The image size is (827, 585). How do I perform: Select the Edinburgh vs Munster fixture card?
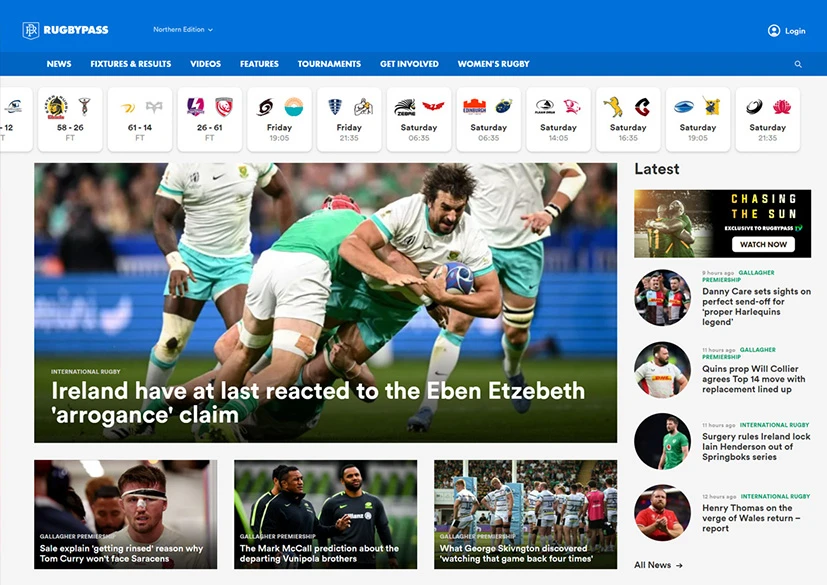point(488,120)
